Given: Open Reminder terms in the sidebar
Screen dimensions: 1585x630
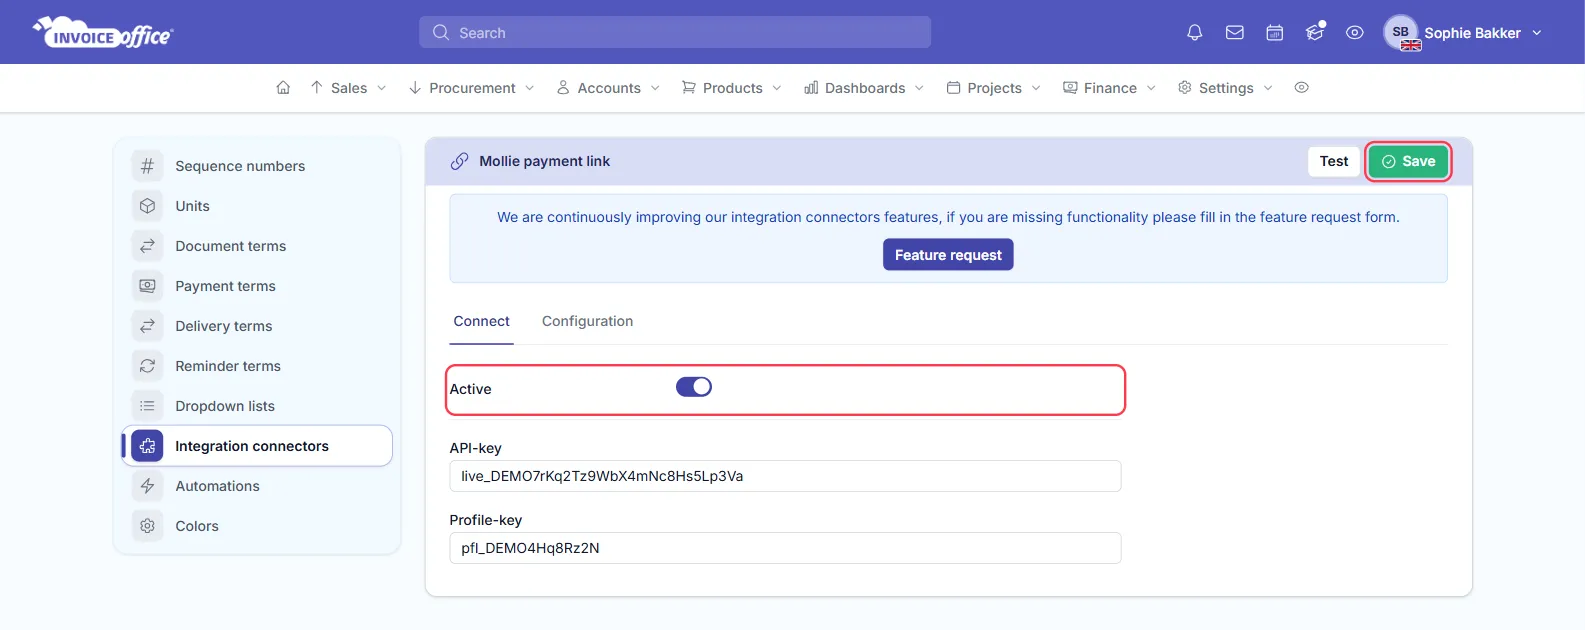Looking at the screenshot, I should (258, 366).
